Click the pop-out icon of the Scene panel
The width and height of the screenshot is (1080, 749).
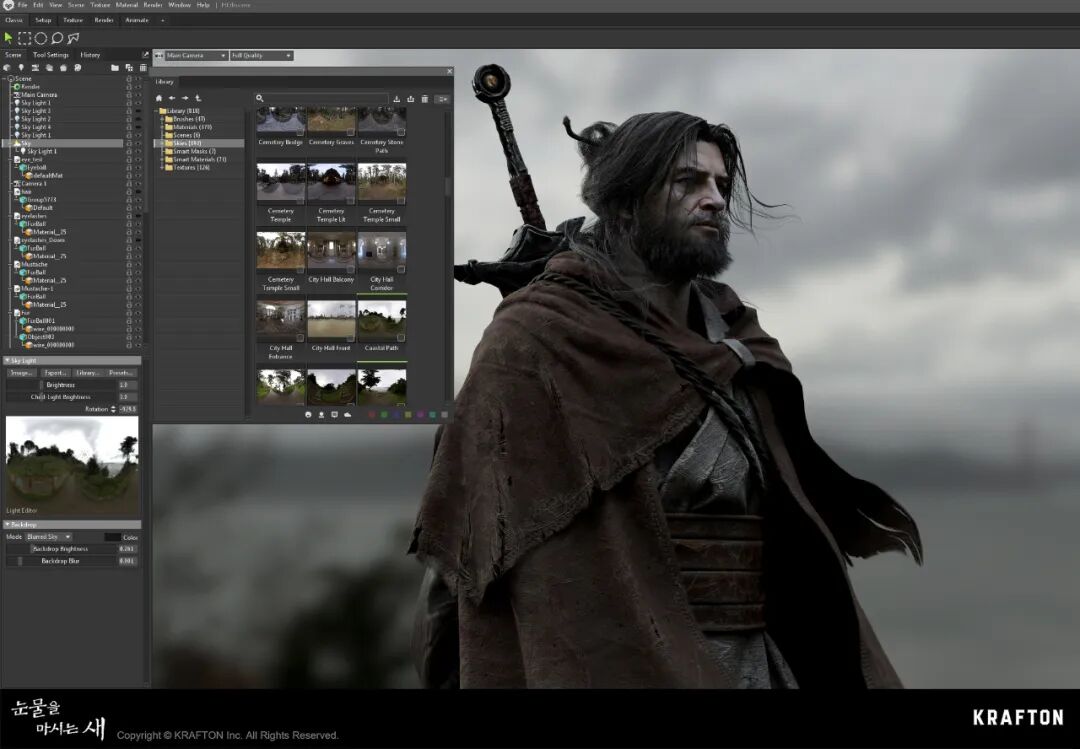[145, 54]
